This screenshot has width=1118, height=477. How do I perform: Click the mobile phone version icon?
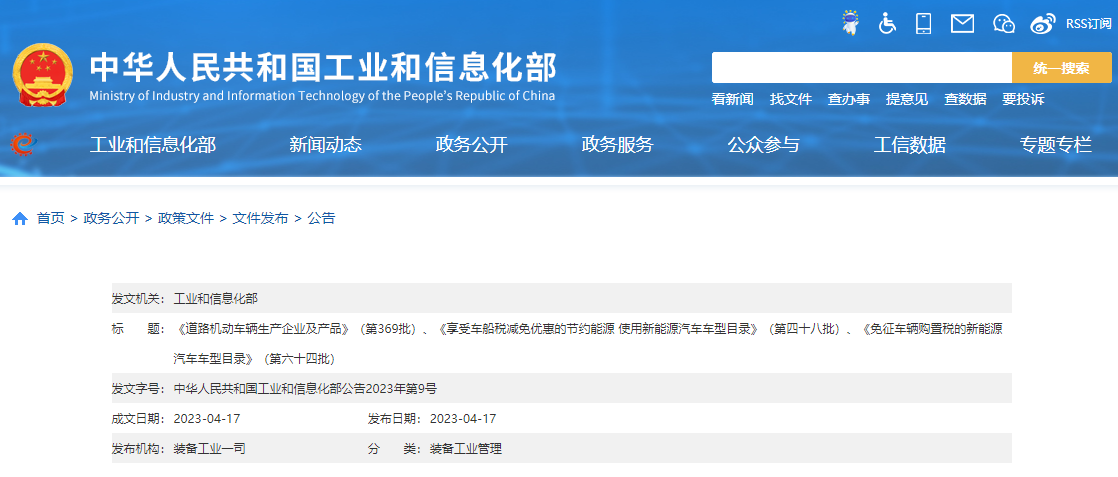click(x=923, y=22)
